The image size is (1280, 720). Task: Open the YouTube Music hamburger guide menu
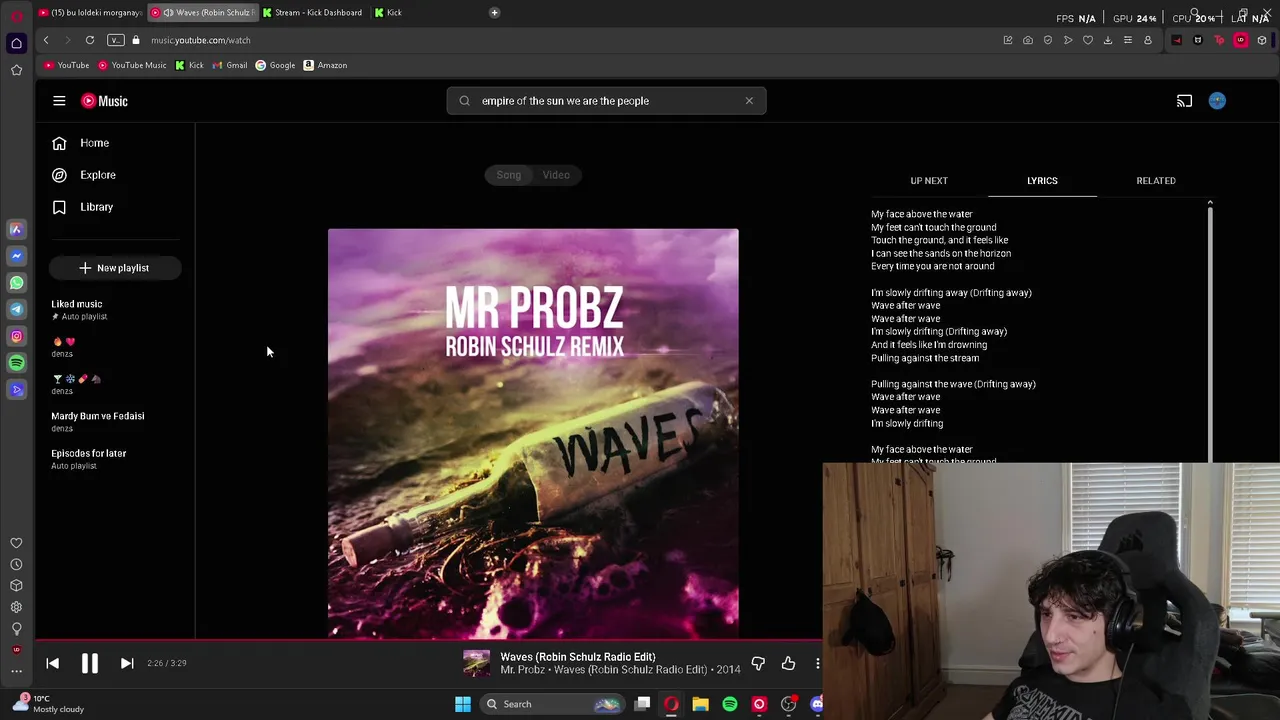coord(59,101)
